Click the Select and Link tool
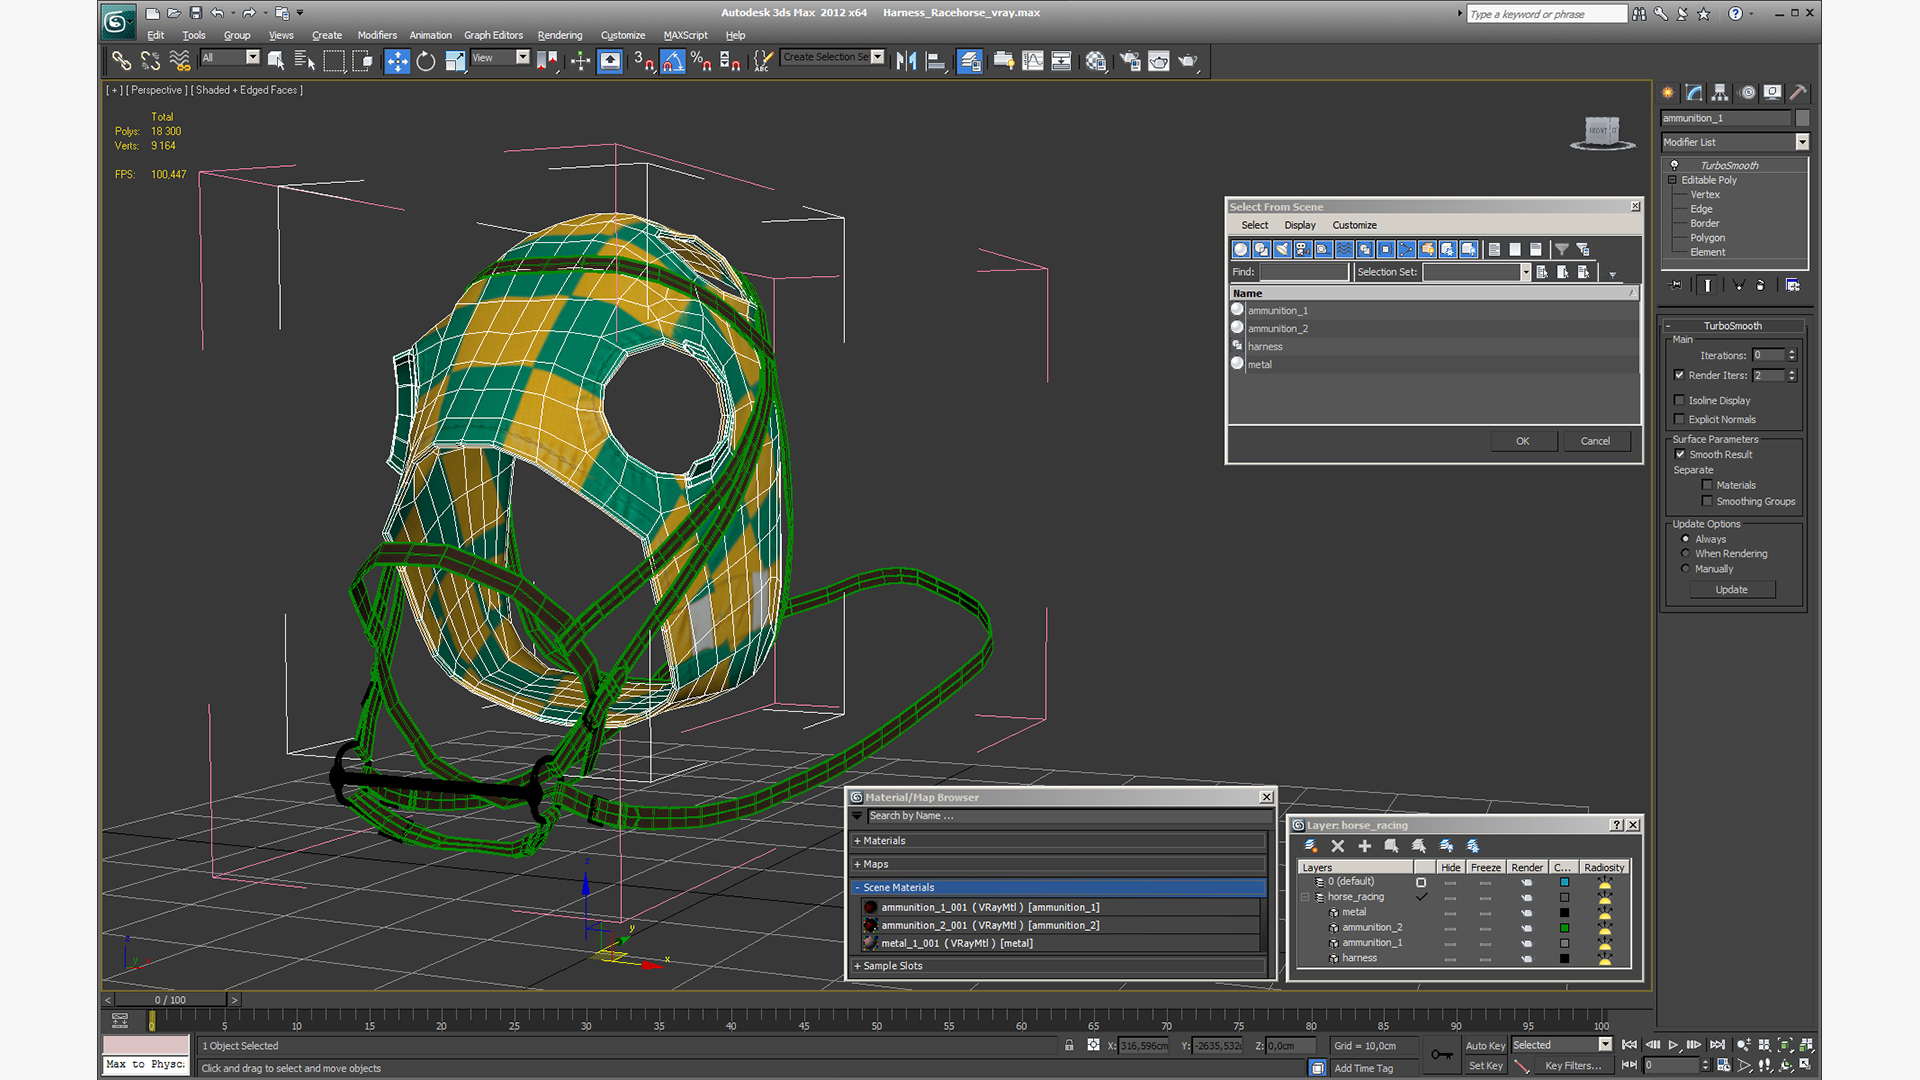Image resolution: width=1920 pixels, height=1080 pixels. [x=121, y=61]
